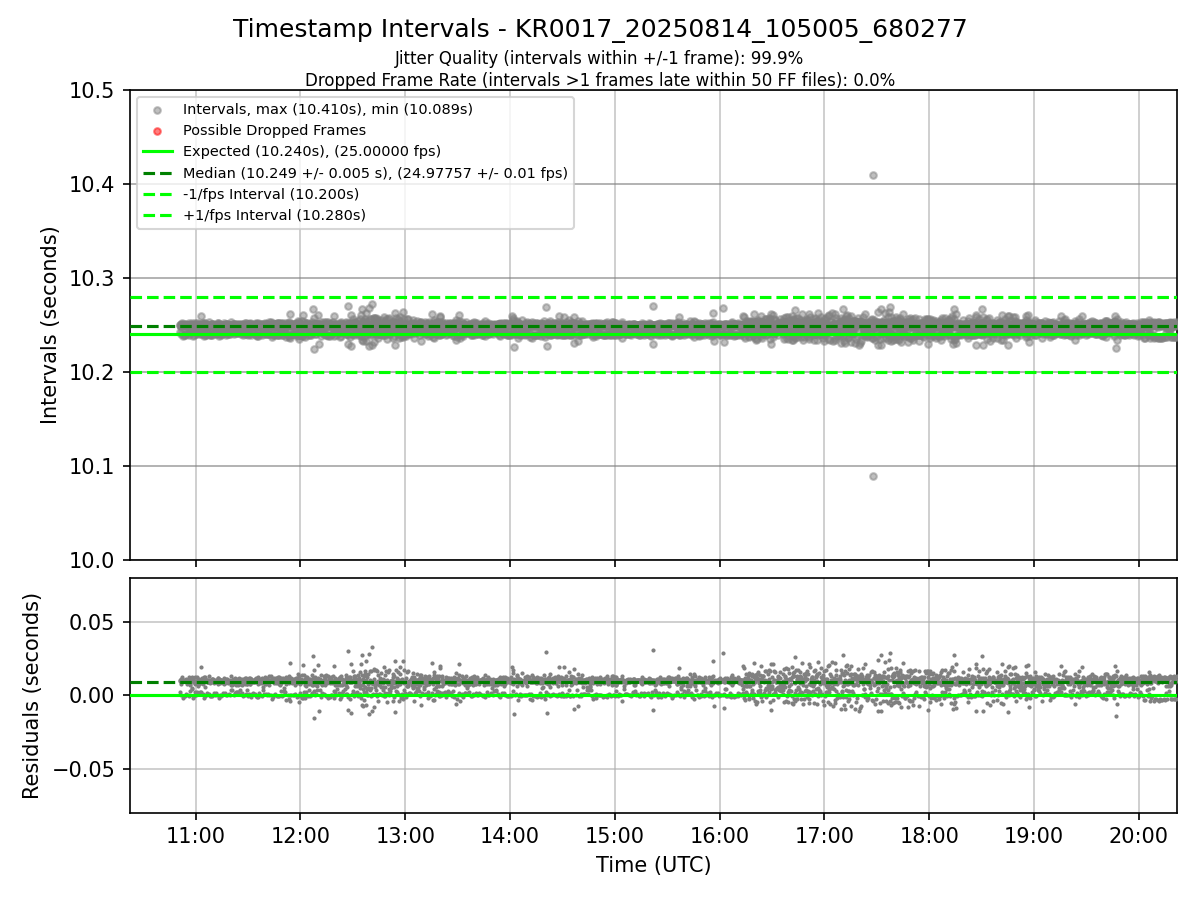Screen dimensions: 1200x900
Task: Click the 11:00 x-axis tick label
Action: 196,835
